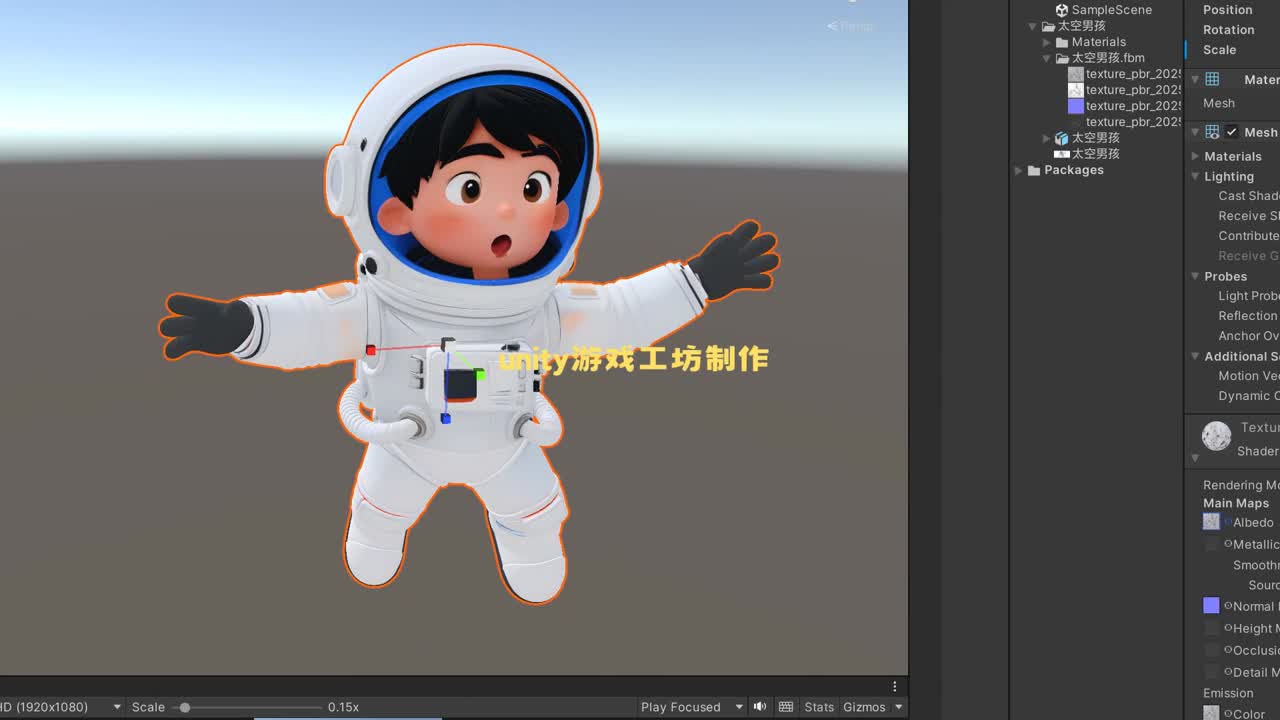
Task: Click the Albedo texture thumbnail icon
Action: tap(1211, 521)
